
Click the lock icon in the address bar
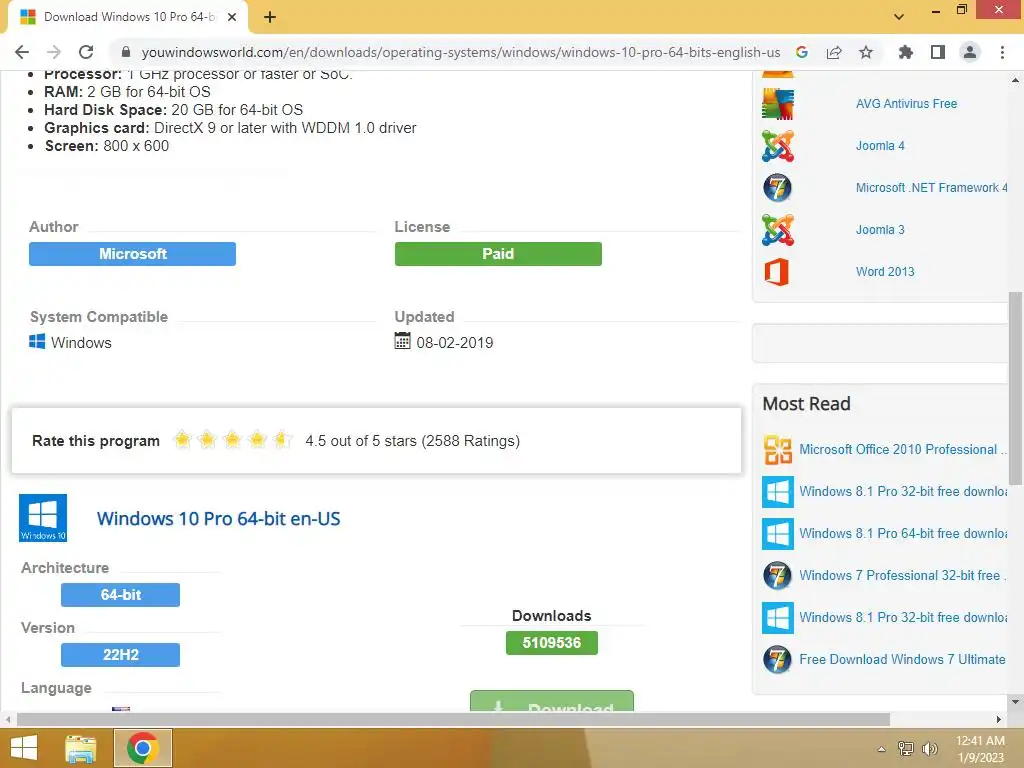pyautogui.click(x=126, y=52)
